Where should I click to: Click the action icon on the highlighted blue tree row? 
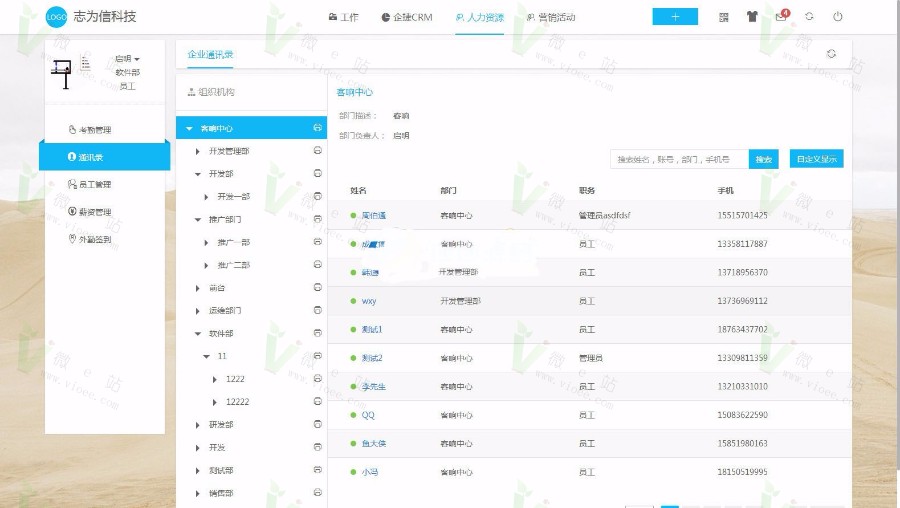(x=317, y=127)
